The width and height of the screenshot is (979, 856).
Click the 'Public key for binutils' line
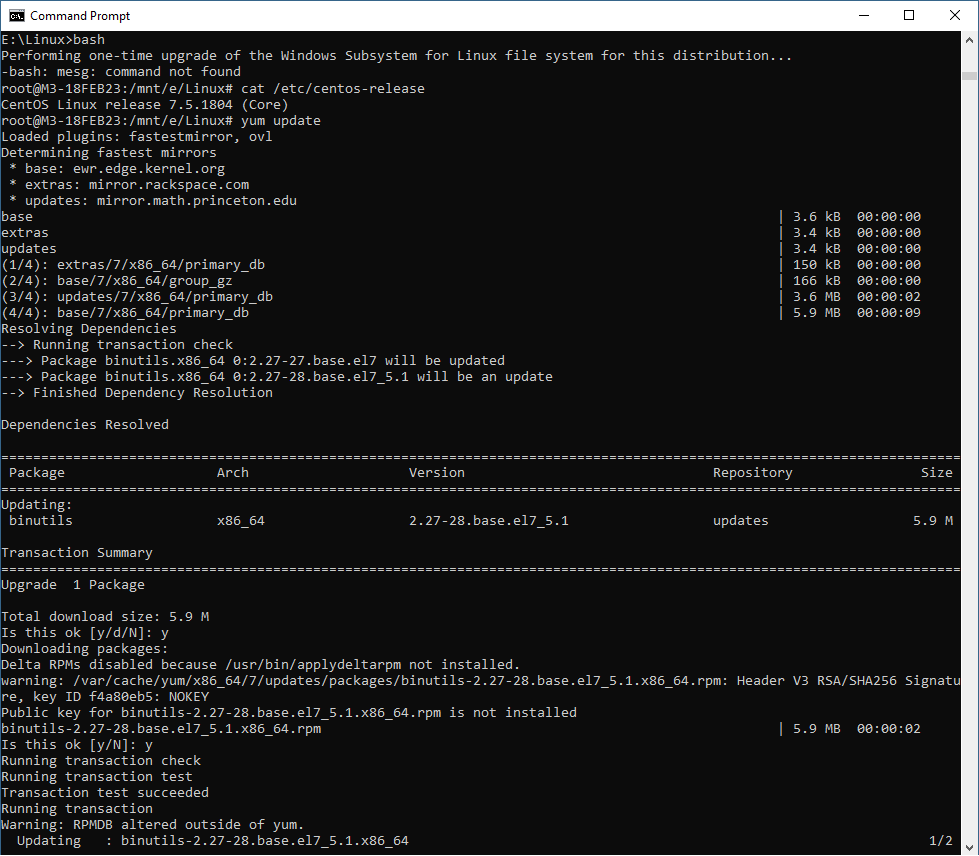289,712
